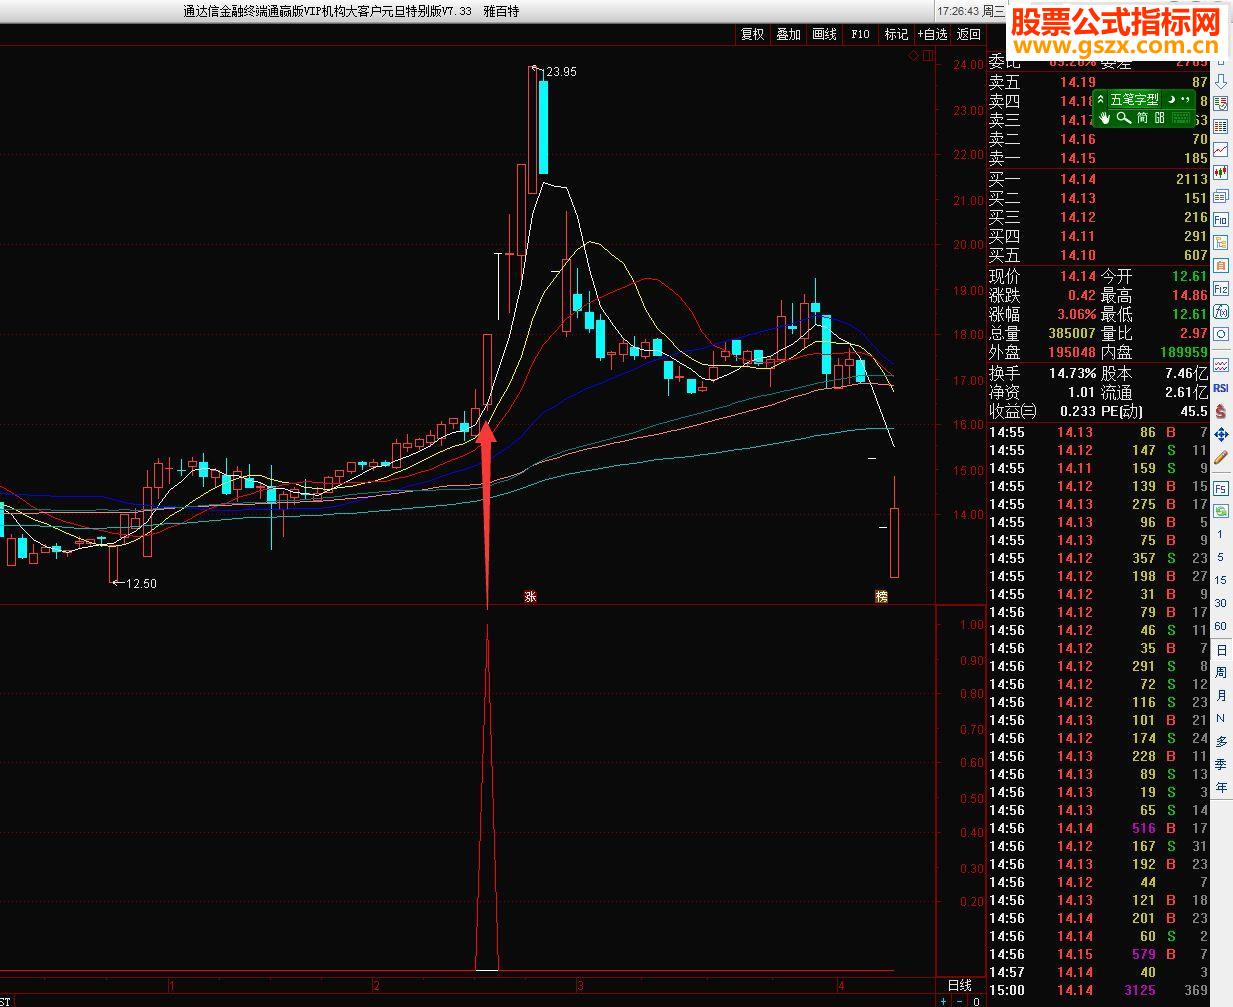This screenshot has width=1233, height=1007.
Task: Switch to 60-minute period
Action: click(1221, 626)
